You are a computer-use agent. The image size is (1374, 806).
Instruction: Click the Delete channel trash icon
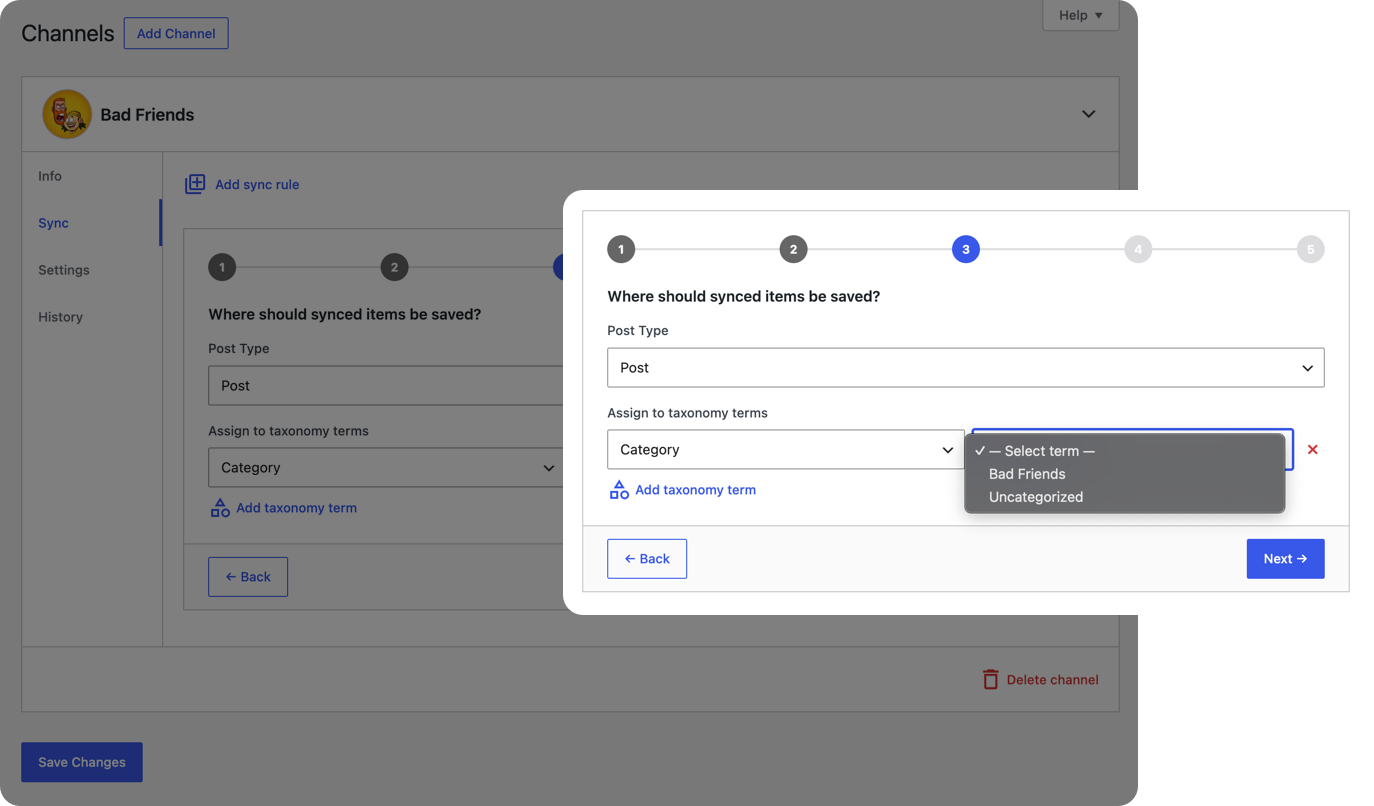click(x=991, y=679)
